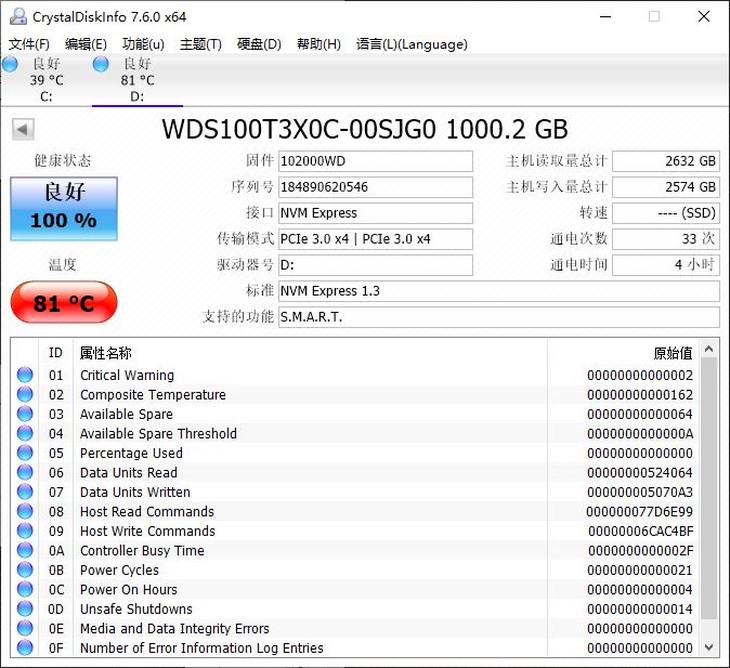Click the transfer mode field PCIe 3.0 x4
Screen dimensions: 730x668
click(375, 239)
